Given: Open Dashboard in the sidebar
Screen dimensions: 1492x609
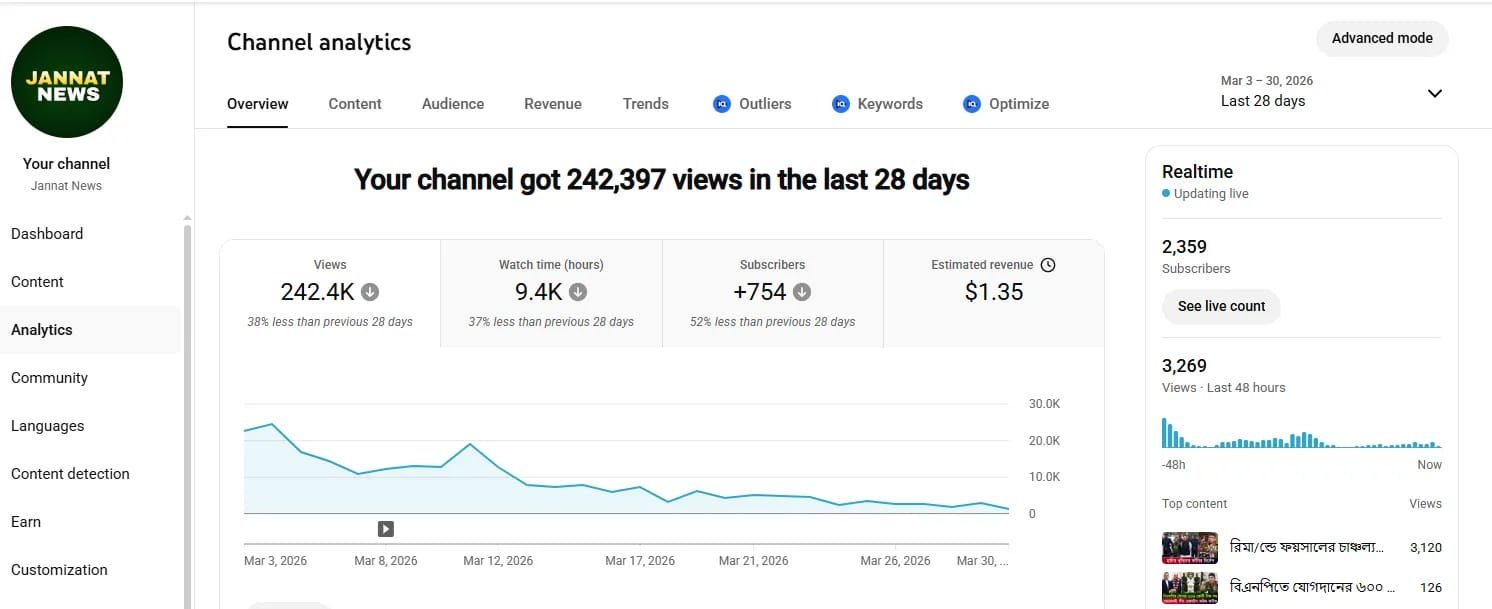Looking at the screenshot, I should tap(47, 234).
